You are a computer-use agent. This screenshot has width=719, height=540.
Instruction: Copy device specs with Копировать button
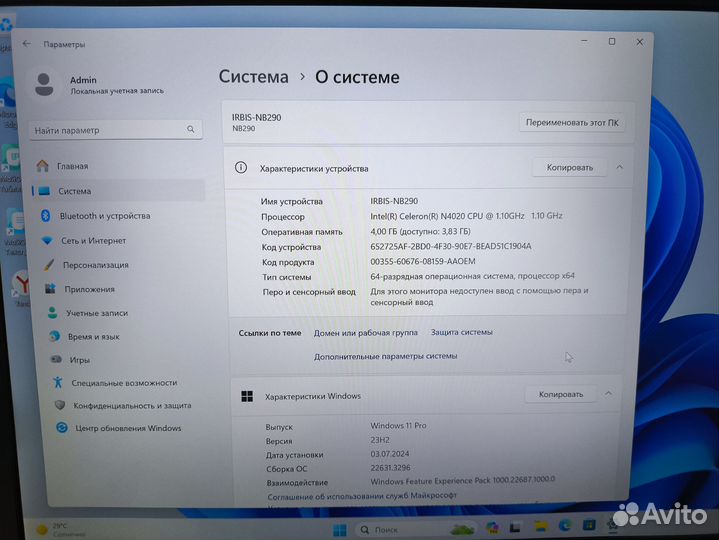(569, 168)
